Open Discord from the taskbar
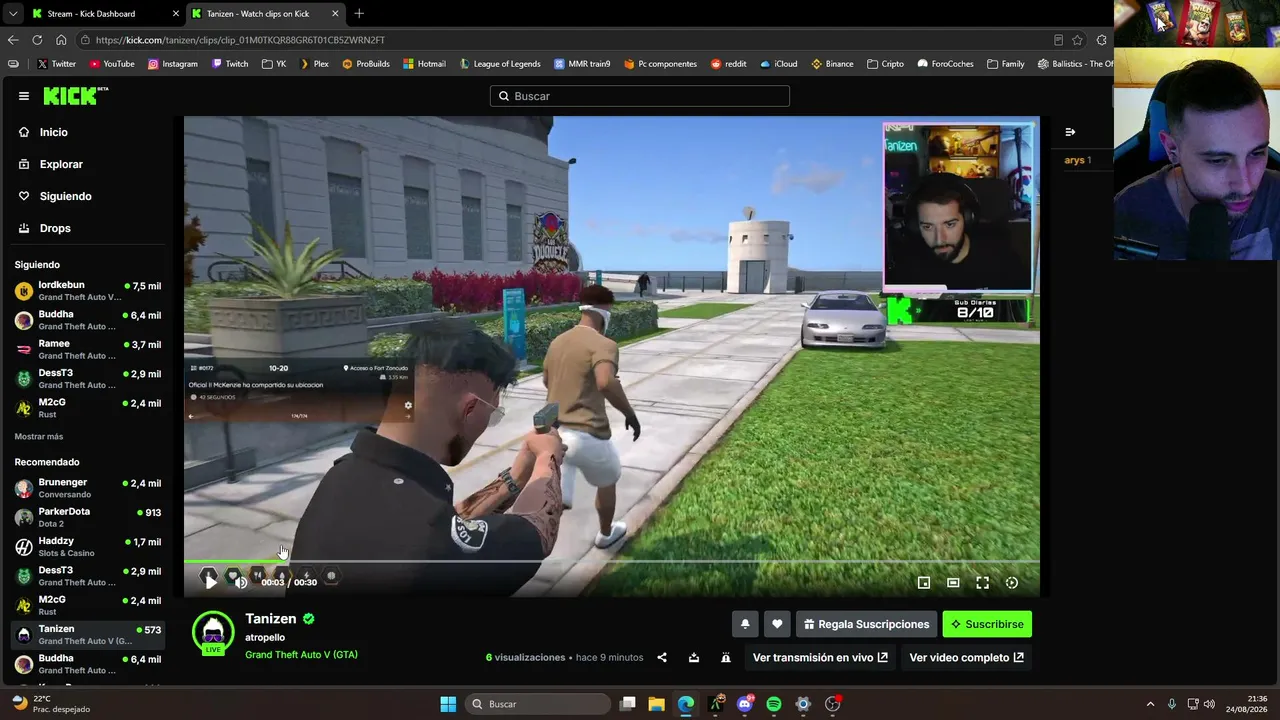 coord(745,704)
